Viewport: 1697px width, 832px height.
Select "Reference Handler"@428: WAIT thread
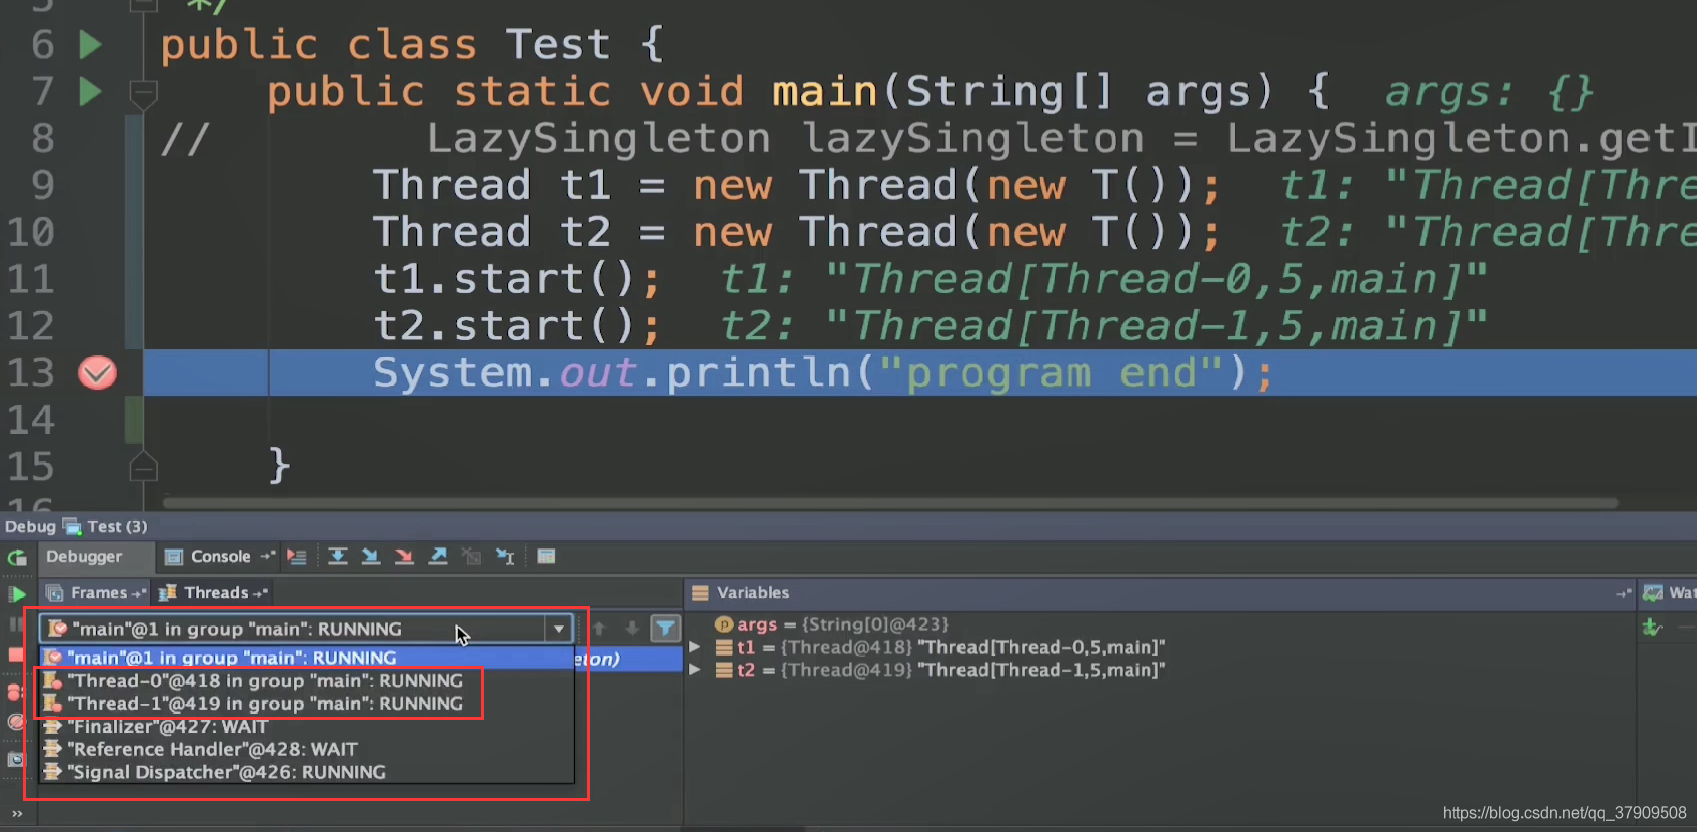pyautogui.click(x=306, y=750)
